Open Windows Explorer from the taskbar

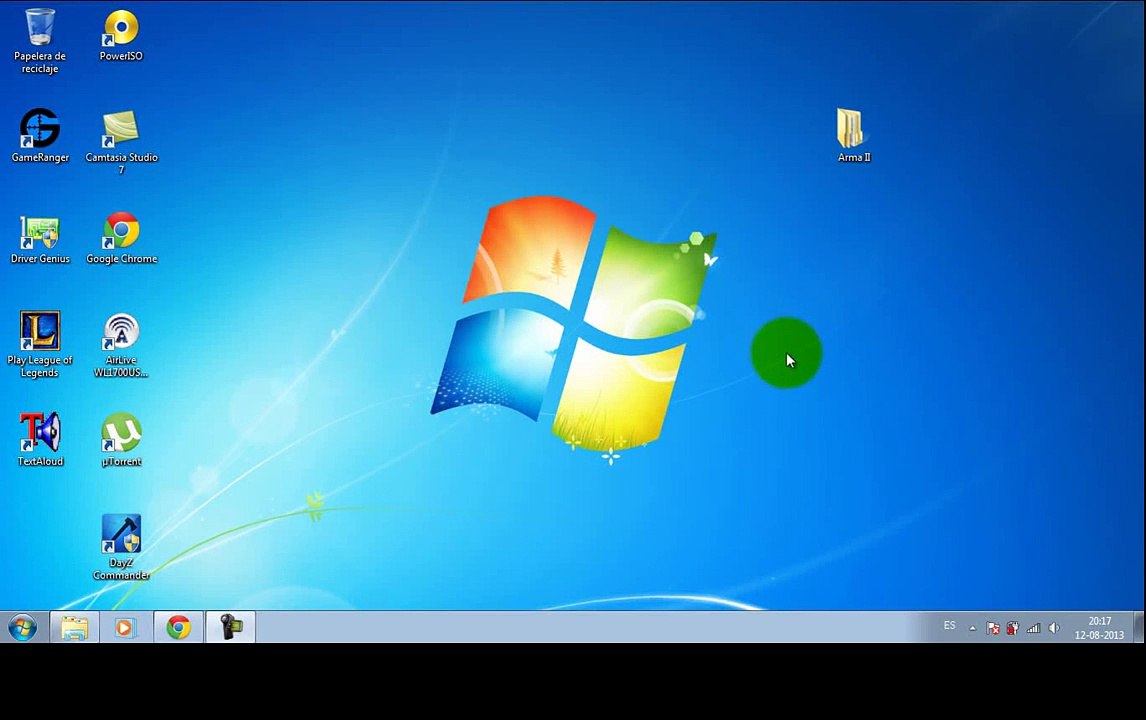[x=75, y=627]
